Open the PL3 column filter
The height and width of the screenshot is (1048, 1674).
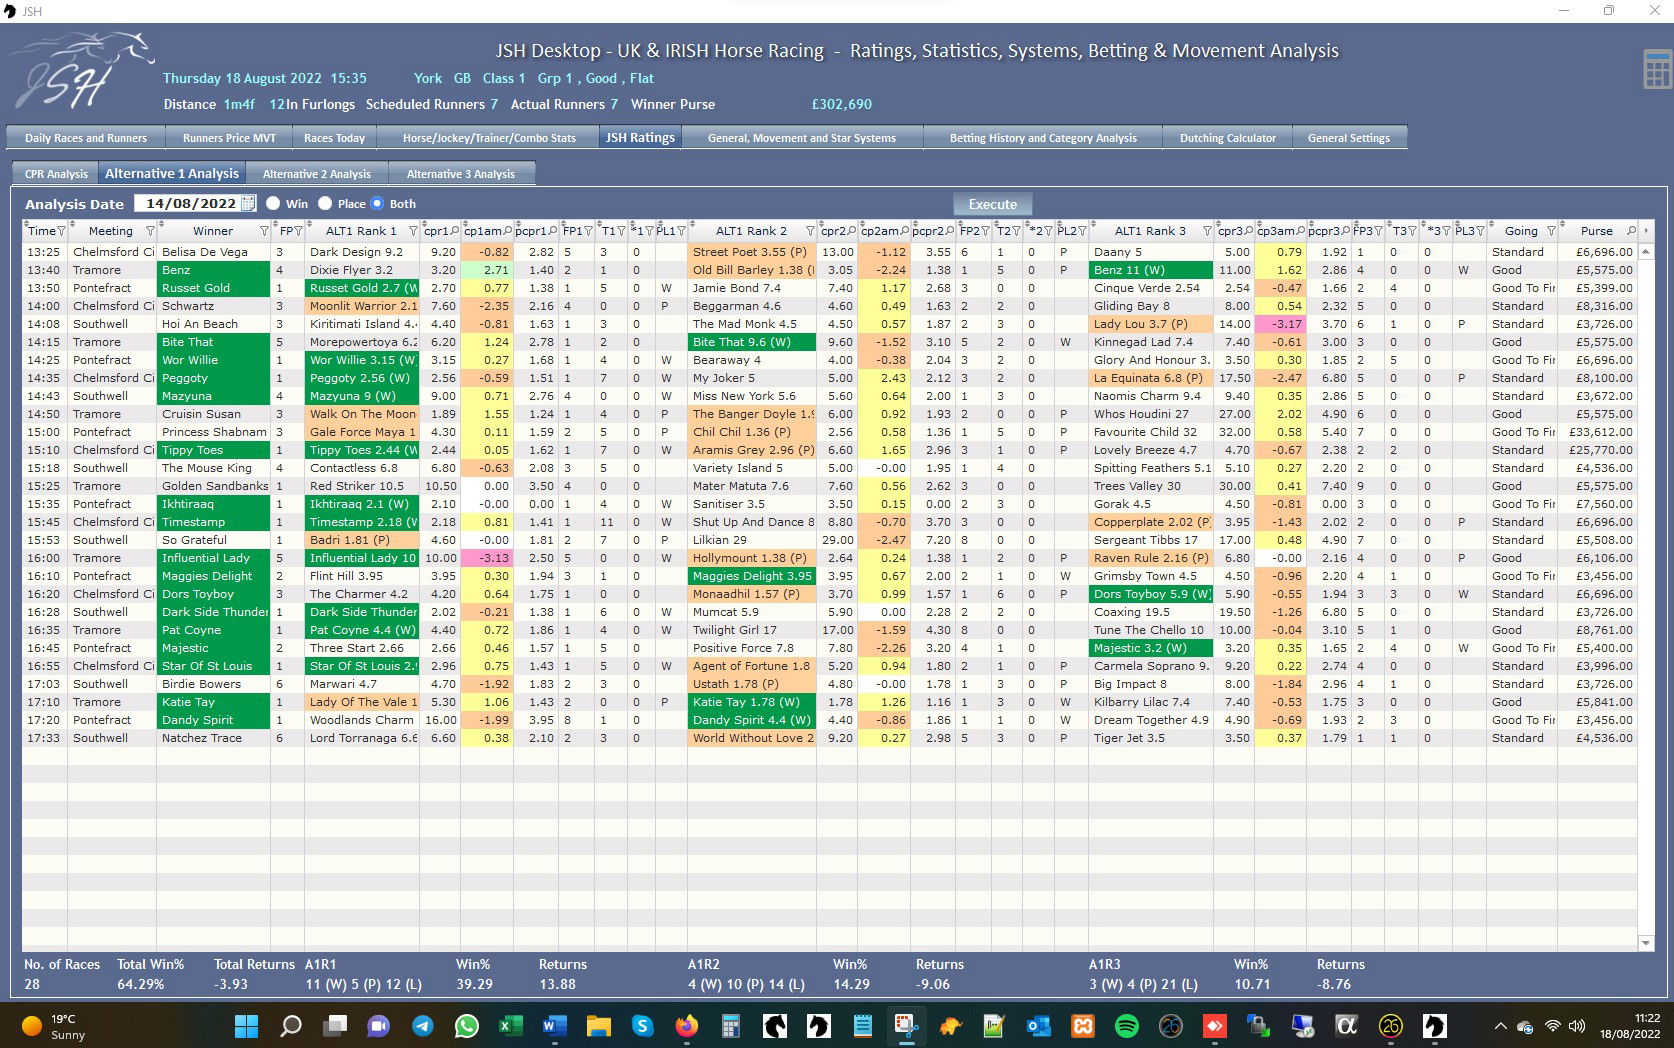click(1480, 231)
